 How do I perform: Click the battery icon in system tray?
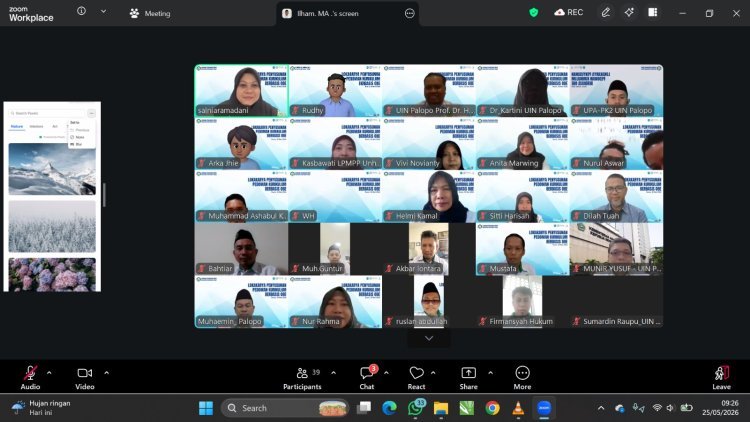pyautogui.click(x=687, y=408)
